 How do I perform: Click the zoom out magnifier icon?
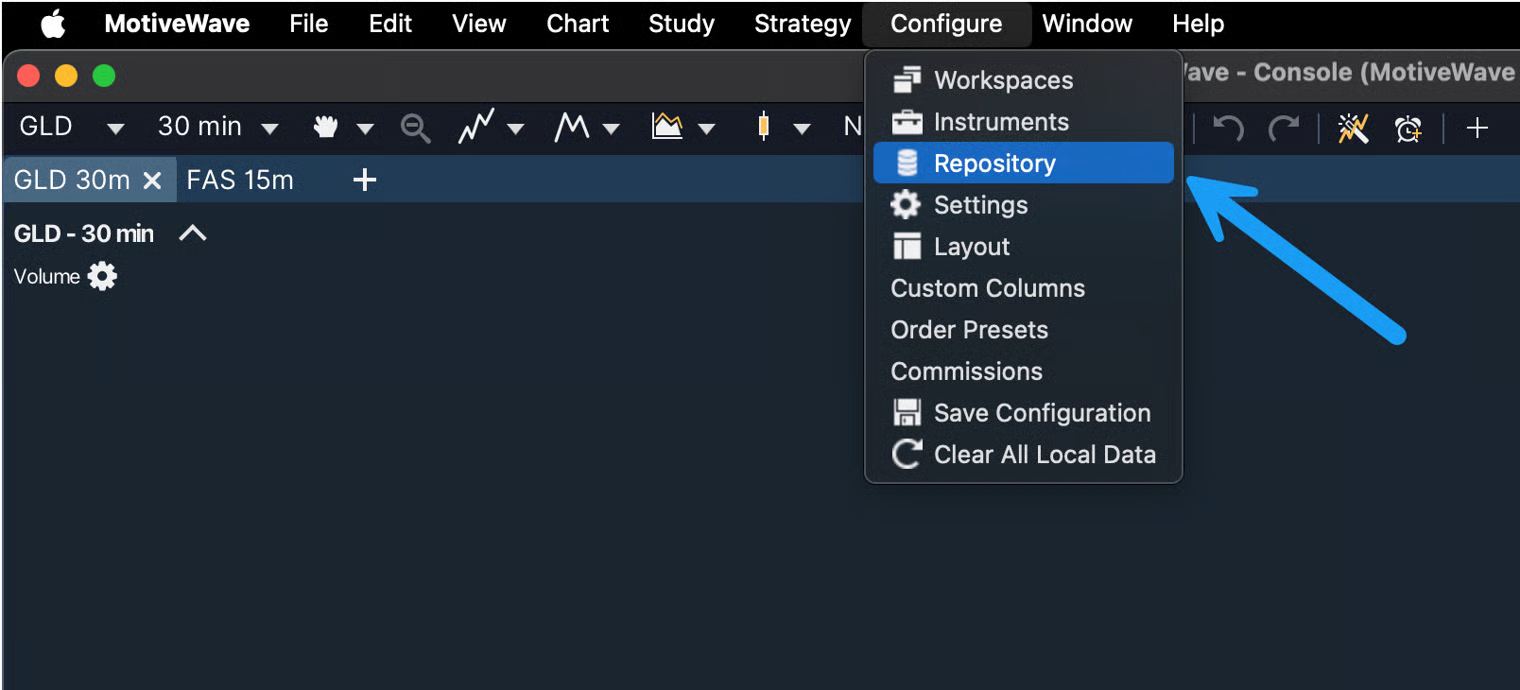click(415, 128)
